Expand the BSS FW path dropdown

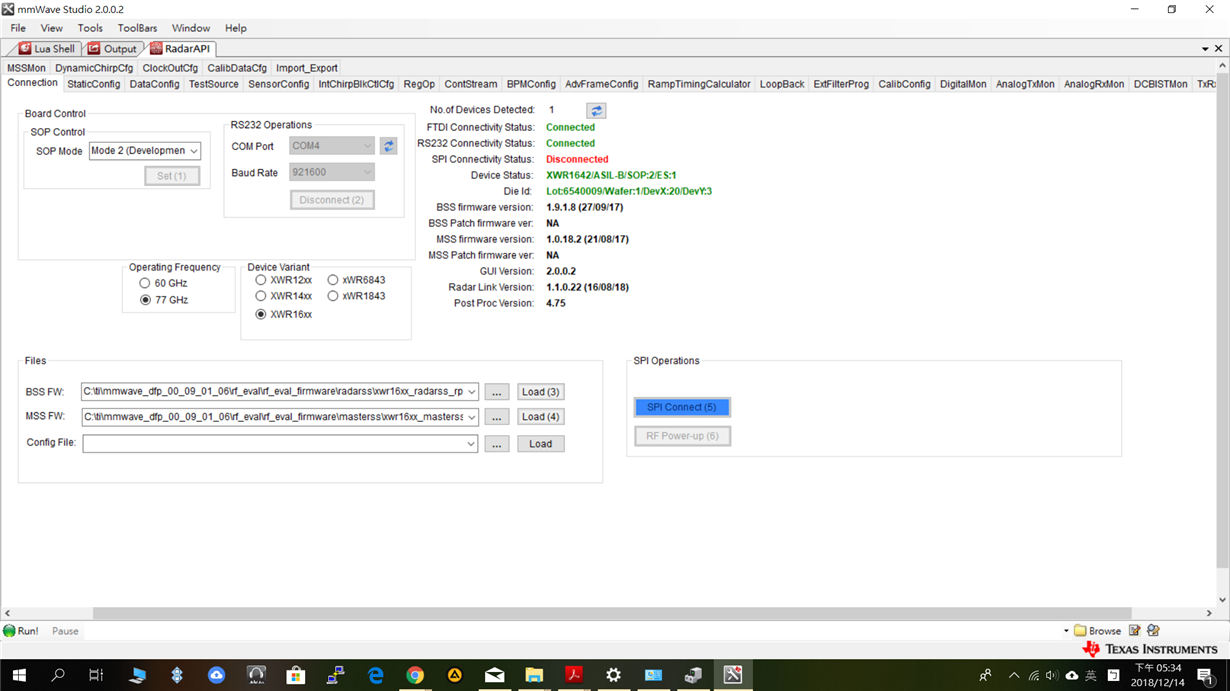pos(472,392)
